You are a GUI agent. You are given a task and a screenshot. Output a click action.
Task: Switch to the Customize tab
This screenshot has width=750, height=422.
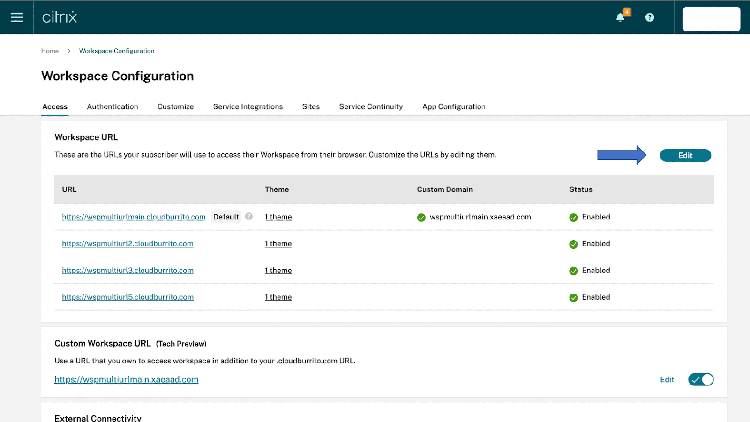(176, 107)
